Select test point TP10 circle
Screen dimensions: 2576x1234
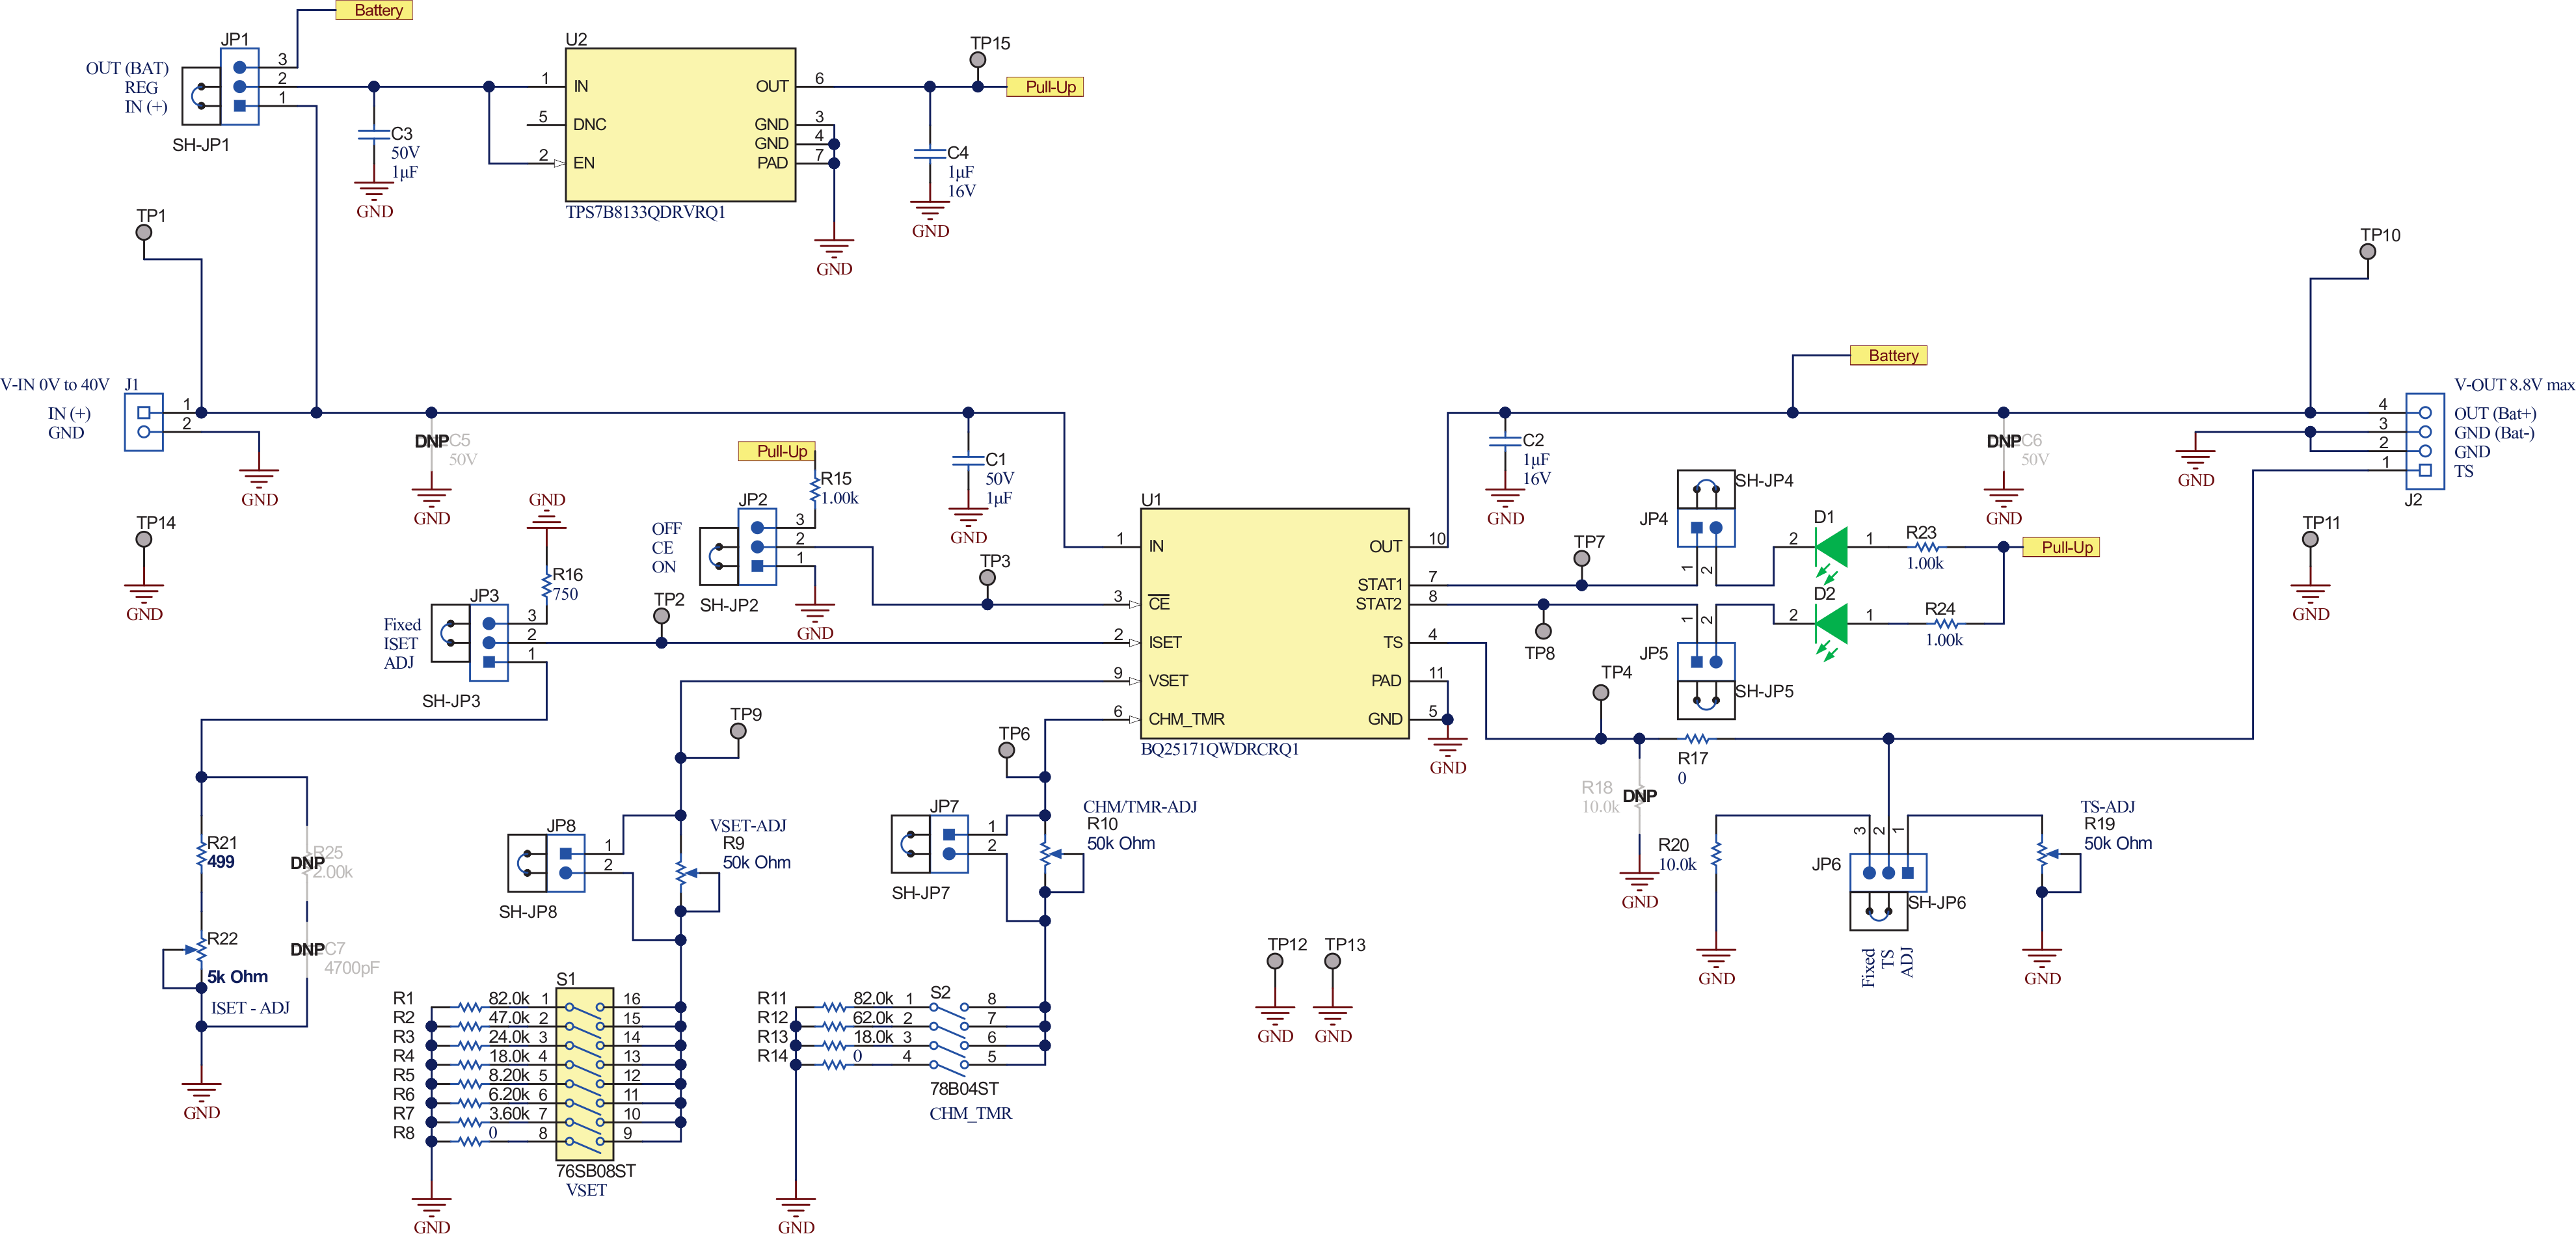(2368, 251)
